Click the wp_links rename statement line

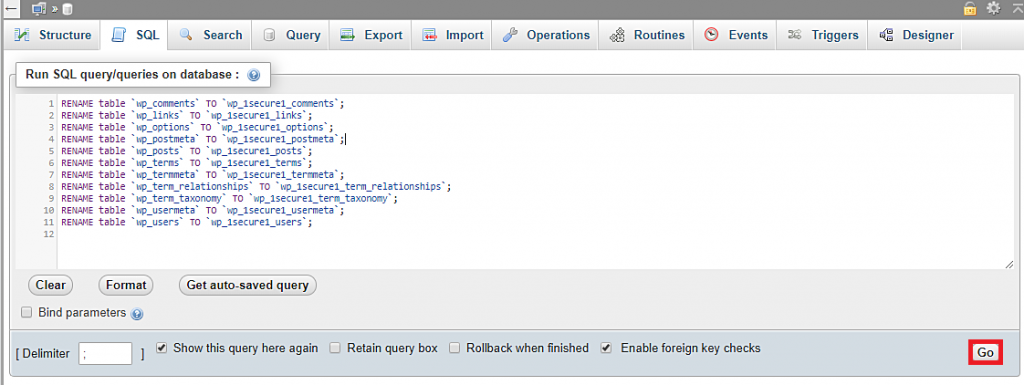click(x=187, y=115)
